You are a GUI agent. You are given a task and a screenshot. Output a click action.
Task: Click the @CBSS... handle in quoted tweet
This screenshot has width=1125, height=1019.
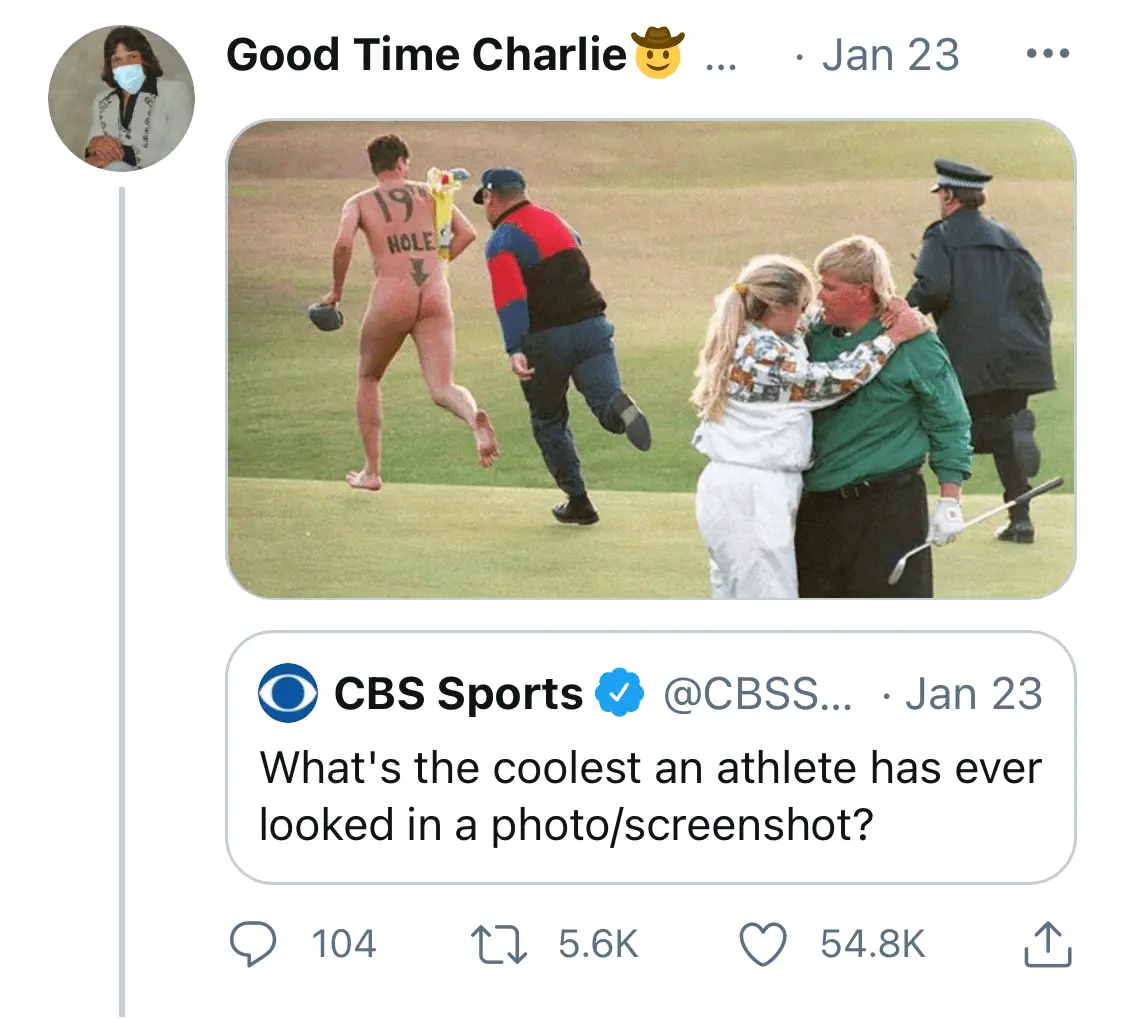[757, 694]
